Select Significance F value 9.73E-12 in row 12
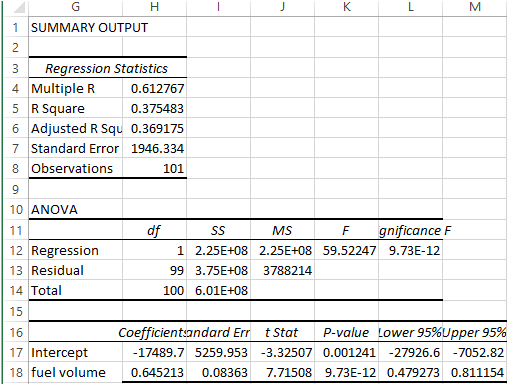This screenshot has width=508, height=385. [411, 250]
